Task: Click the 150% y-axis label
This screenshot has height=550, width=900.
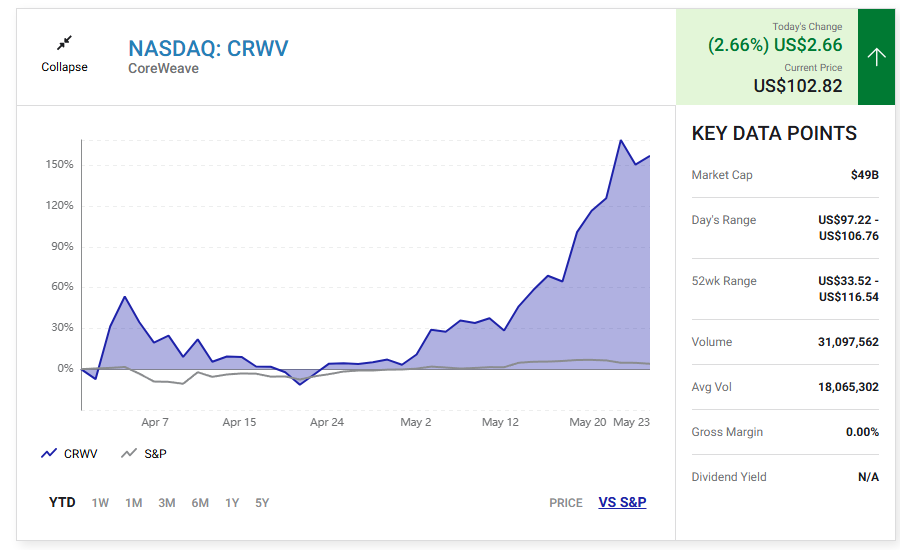Action: point(60,165)
